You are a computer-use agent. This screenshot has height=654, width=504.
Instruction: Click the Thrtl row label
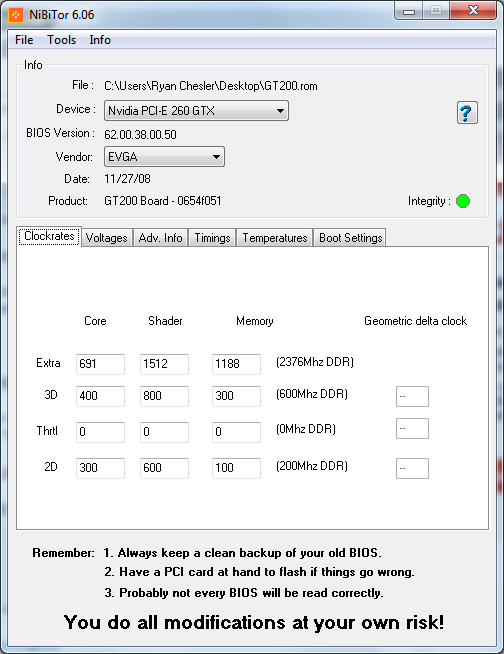tap(47, 430)
